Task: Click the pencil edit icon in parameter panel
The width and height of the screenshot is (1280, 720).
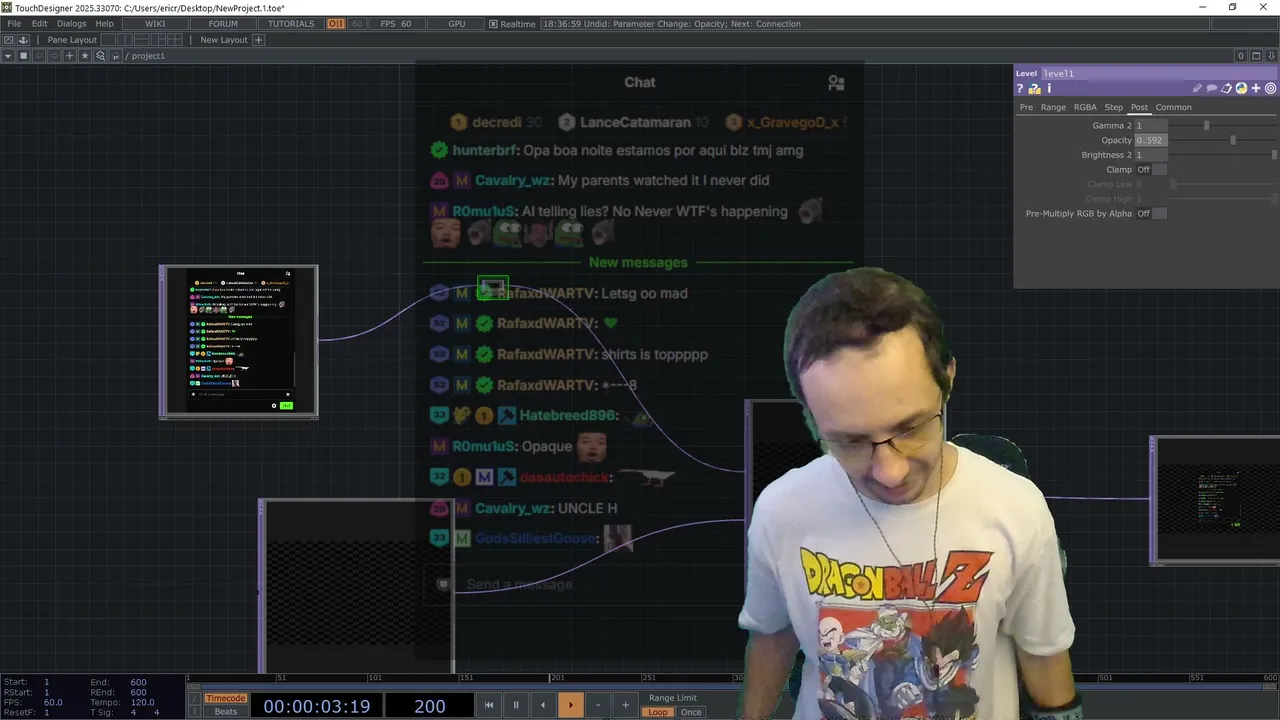Action: [x=1197, y=89]
